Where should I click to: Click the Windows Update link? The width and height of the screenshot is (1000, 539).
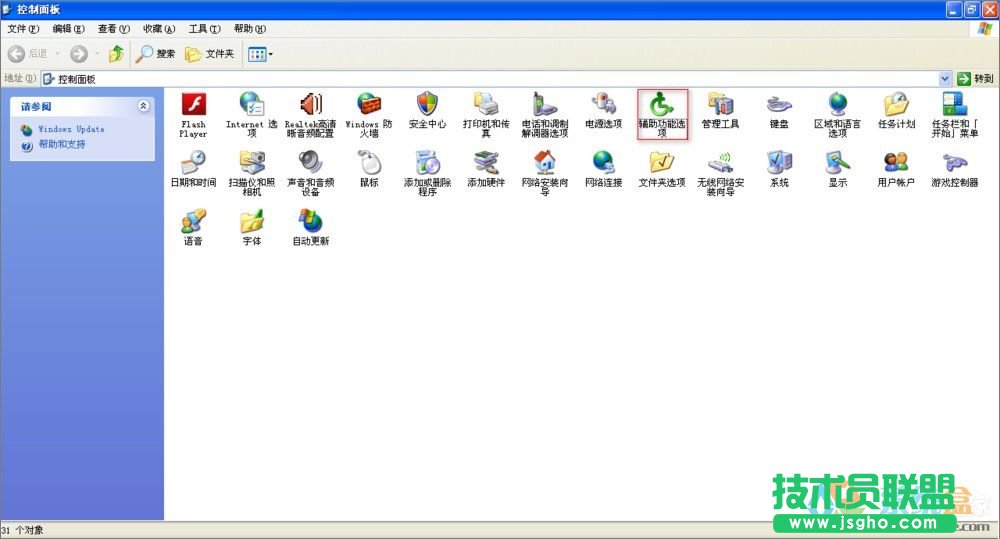[71, 129]
